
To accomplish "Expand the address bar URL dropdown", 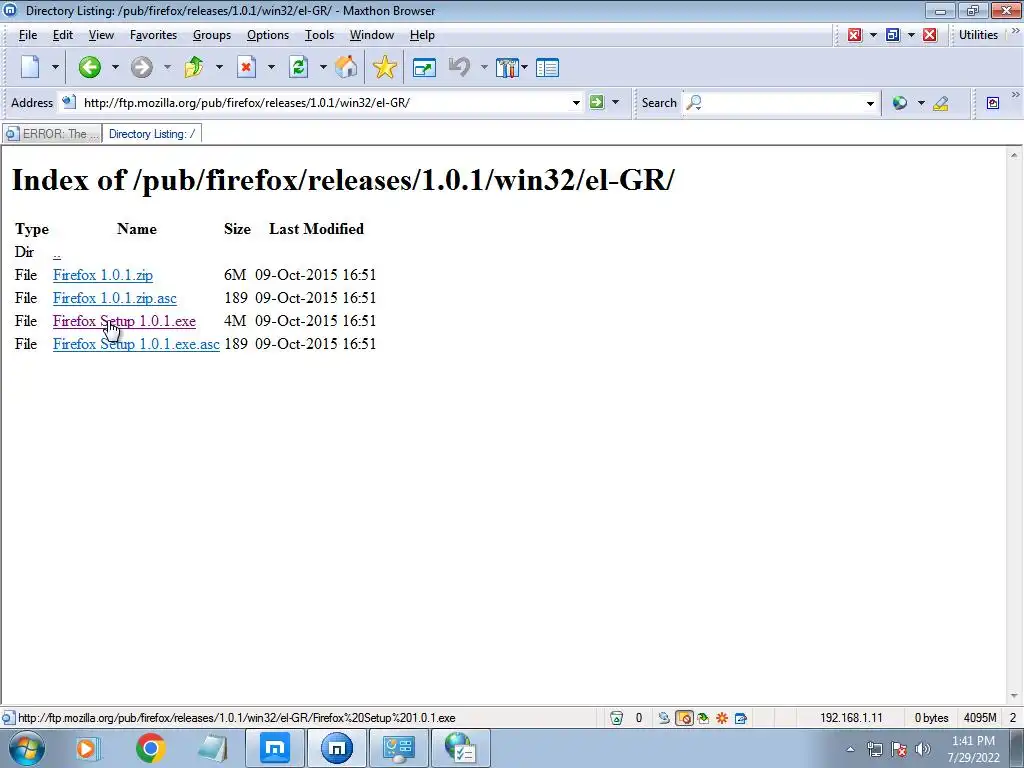I will point(576,103).
